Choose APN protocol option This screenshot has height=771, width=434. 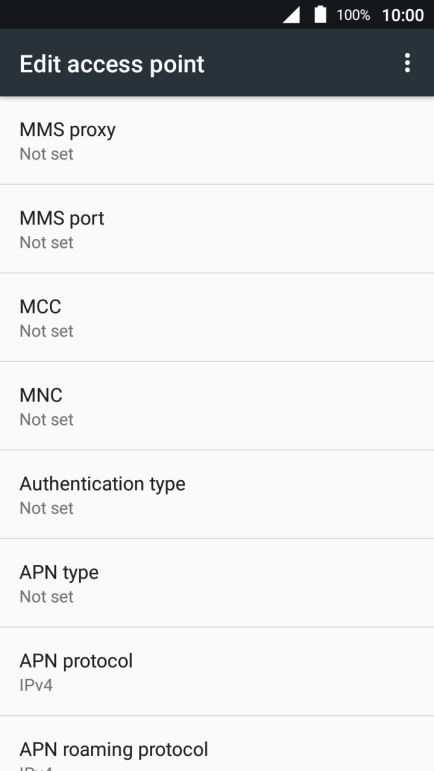pos(217,672)
